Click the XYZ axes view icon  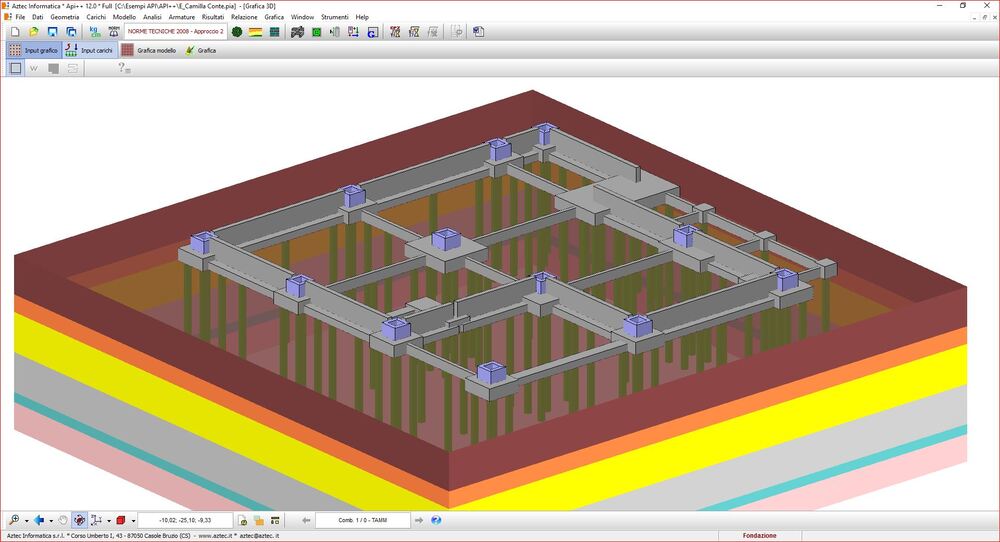[97, 520]
